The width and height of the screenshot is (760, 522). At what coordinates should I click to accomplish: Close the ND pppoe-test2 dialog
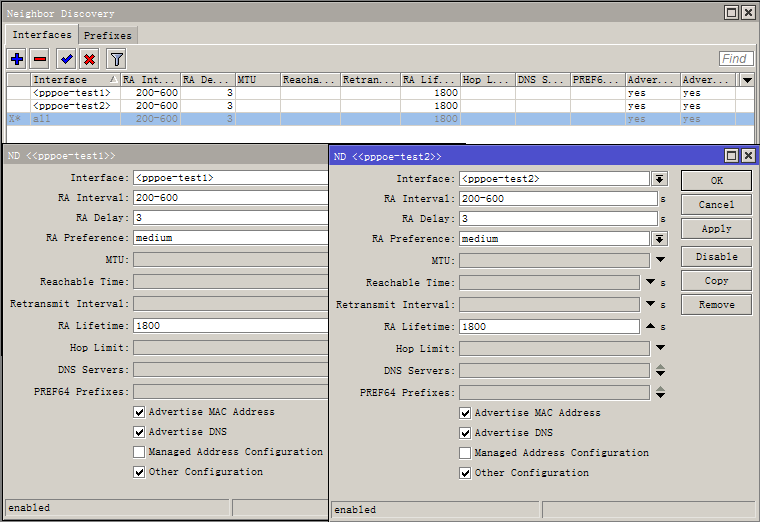click(x=748, y=156)
